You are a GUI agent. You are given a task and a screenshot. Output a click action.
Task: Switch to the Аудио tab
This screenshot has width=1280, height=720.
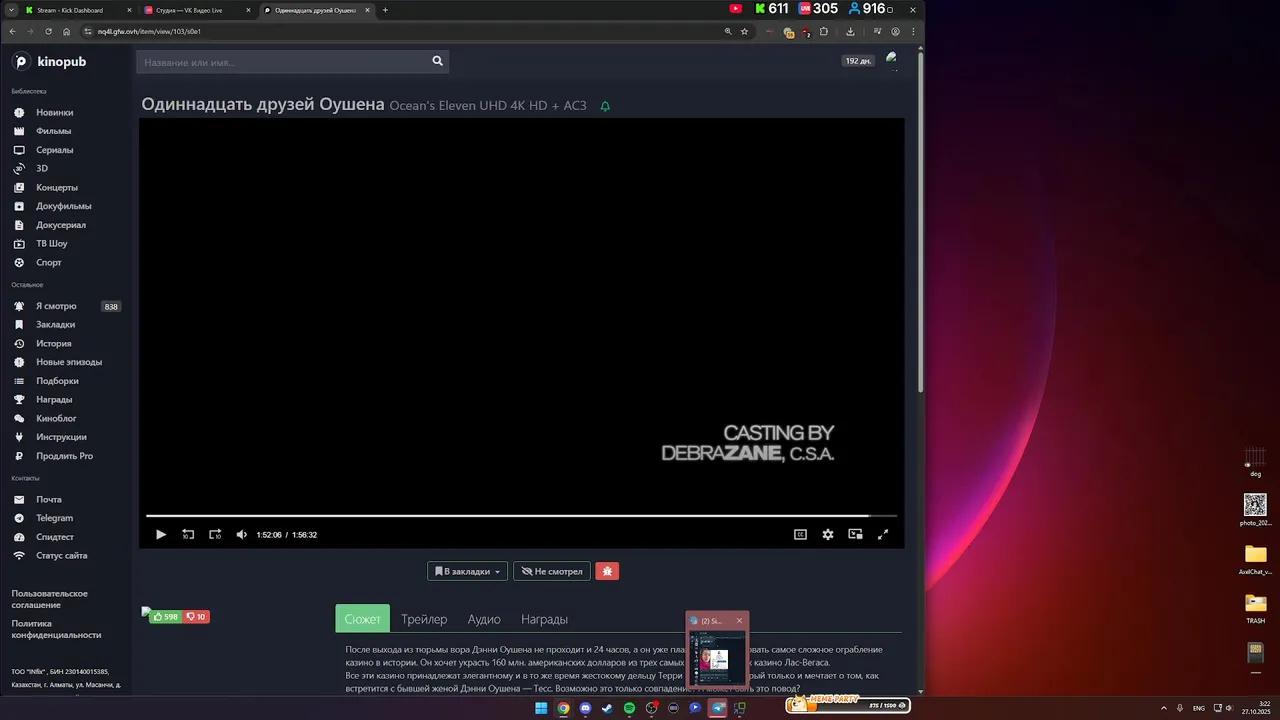(x=484, y=619)
